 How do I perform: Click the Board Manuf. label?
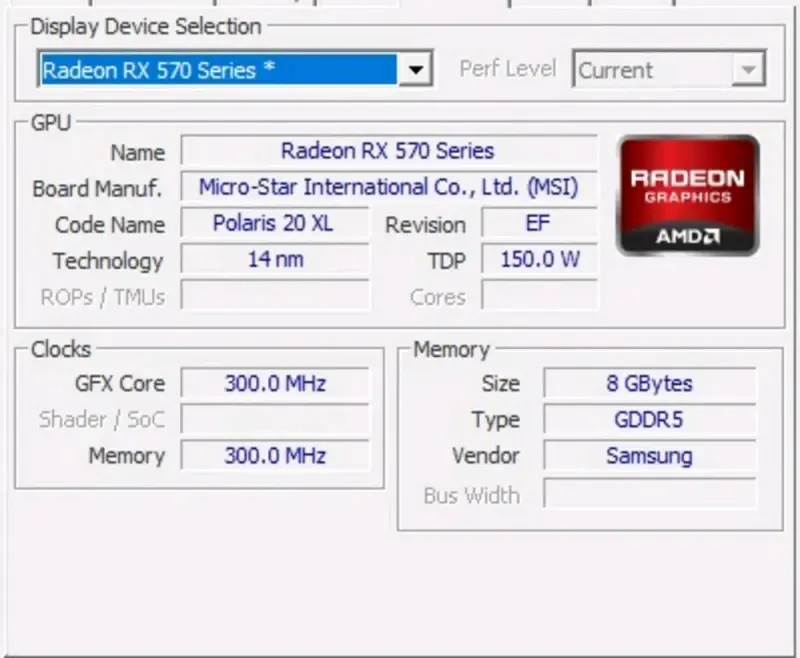point(97,189)
